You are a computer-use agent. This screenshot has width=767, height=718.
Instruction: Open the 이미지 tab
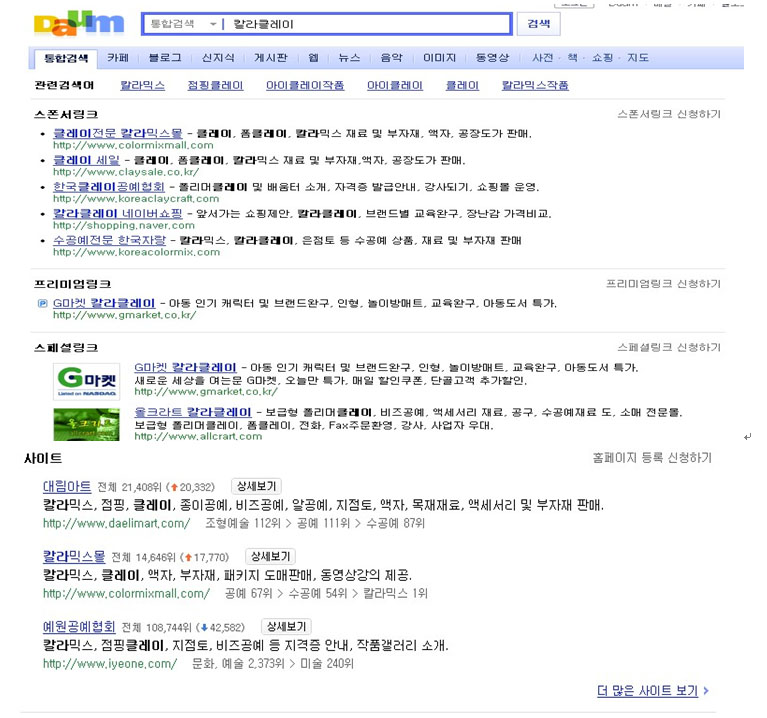coord(439,58)
